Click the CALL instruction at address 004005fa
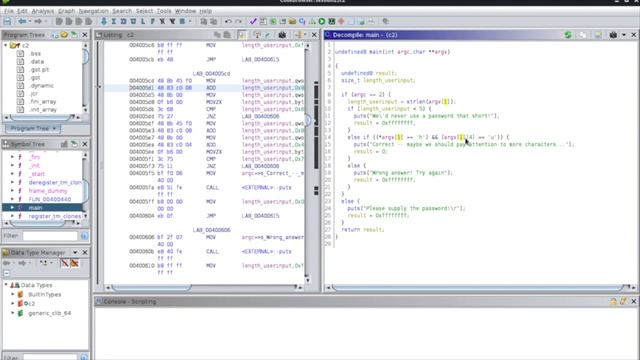640x360 pixels. click(x=212, y=187)
